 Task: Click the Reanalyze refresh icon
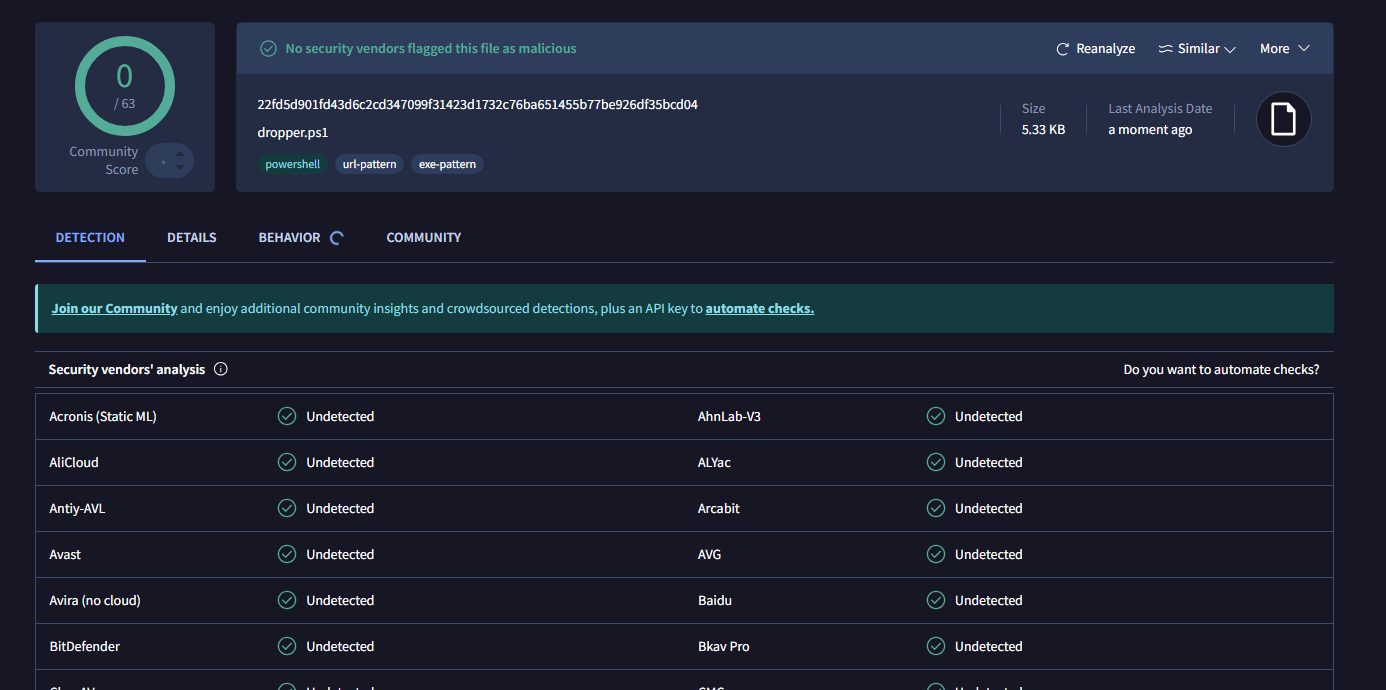coord(1063,49)
